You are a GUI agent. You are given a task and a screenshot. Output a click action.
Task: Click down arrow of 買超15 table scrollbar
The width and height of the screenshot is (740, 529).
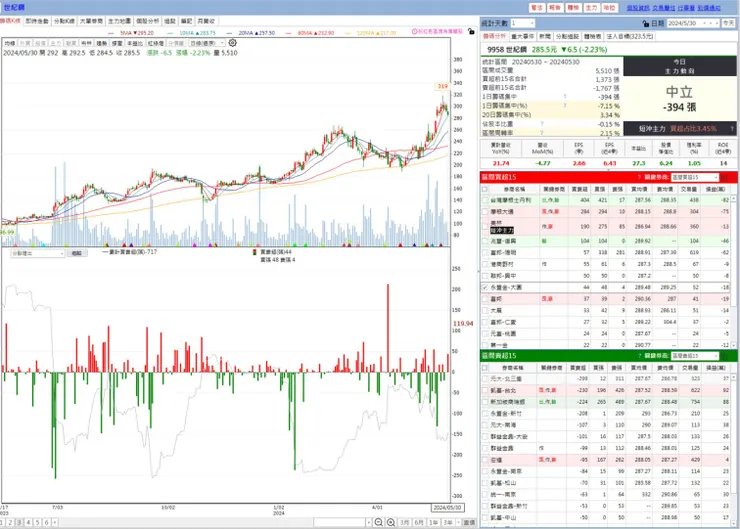coord(734,345)
